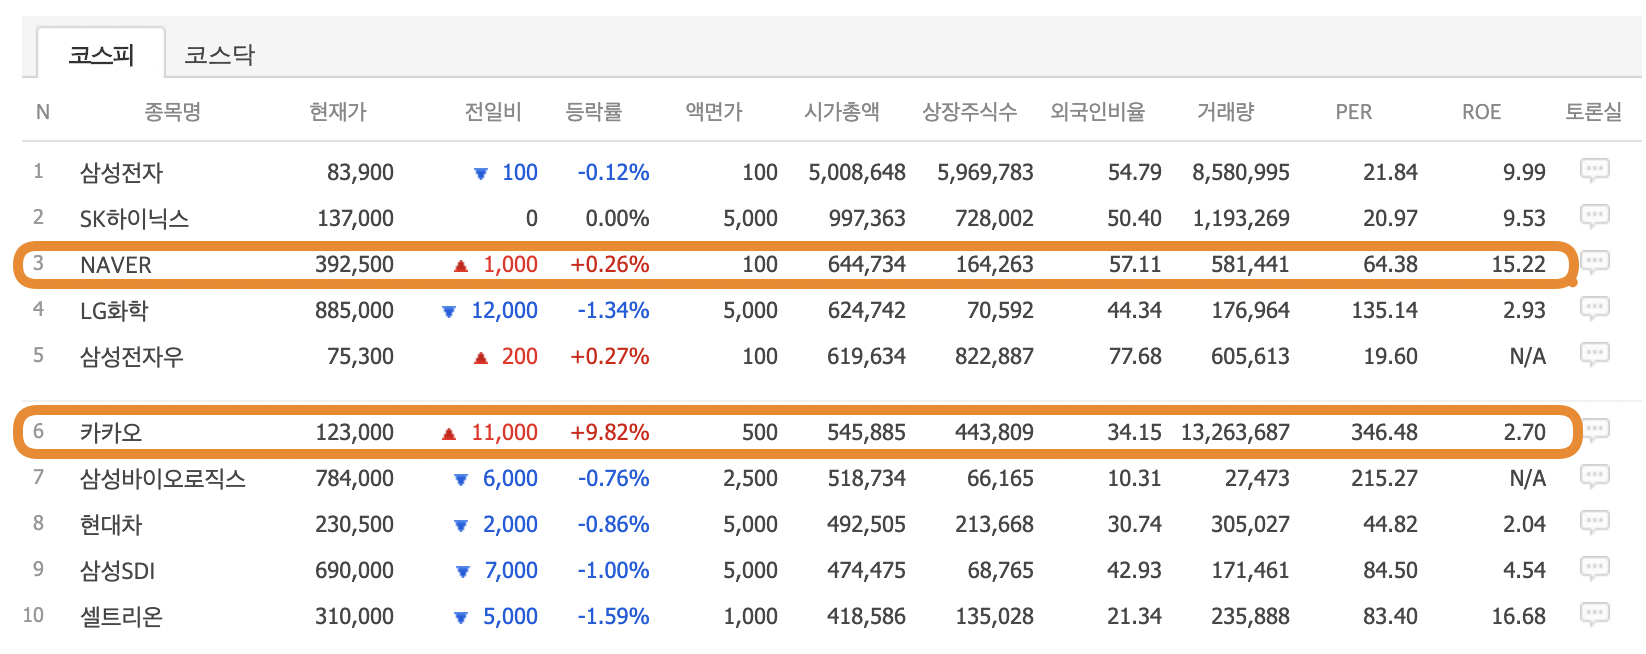Screen dimensions: 1646x654
Task: Open discussion room icon for 셀트리온
Action: (x=1594, y=615)
